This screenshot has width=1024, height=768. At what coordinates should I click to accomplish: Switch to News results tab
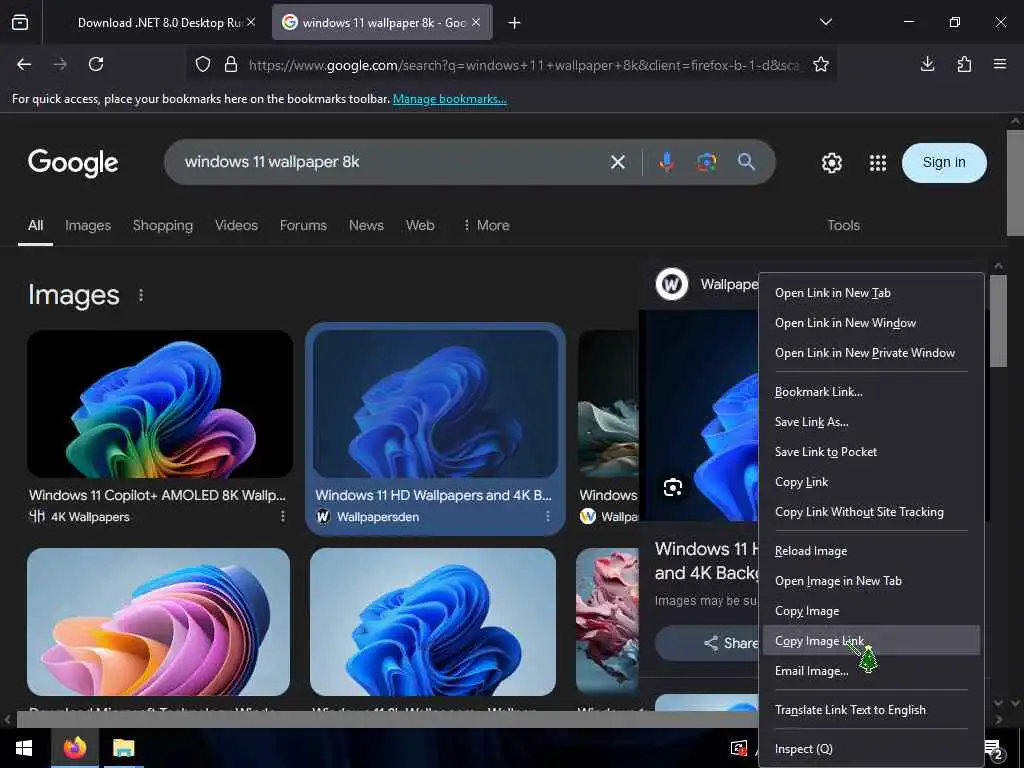pyautogui.click(x=366, y=225)
